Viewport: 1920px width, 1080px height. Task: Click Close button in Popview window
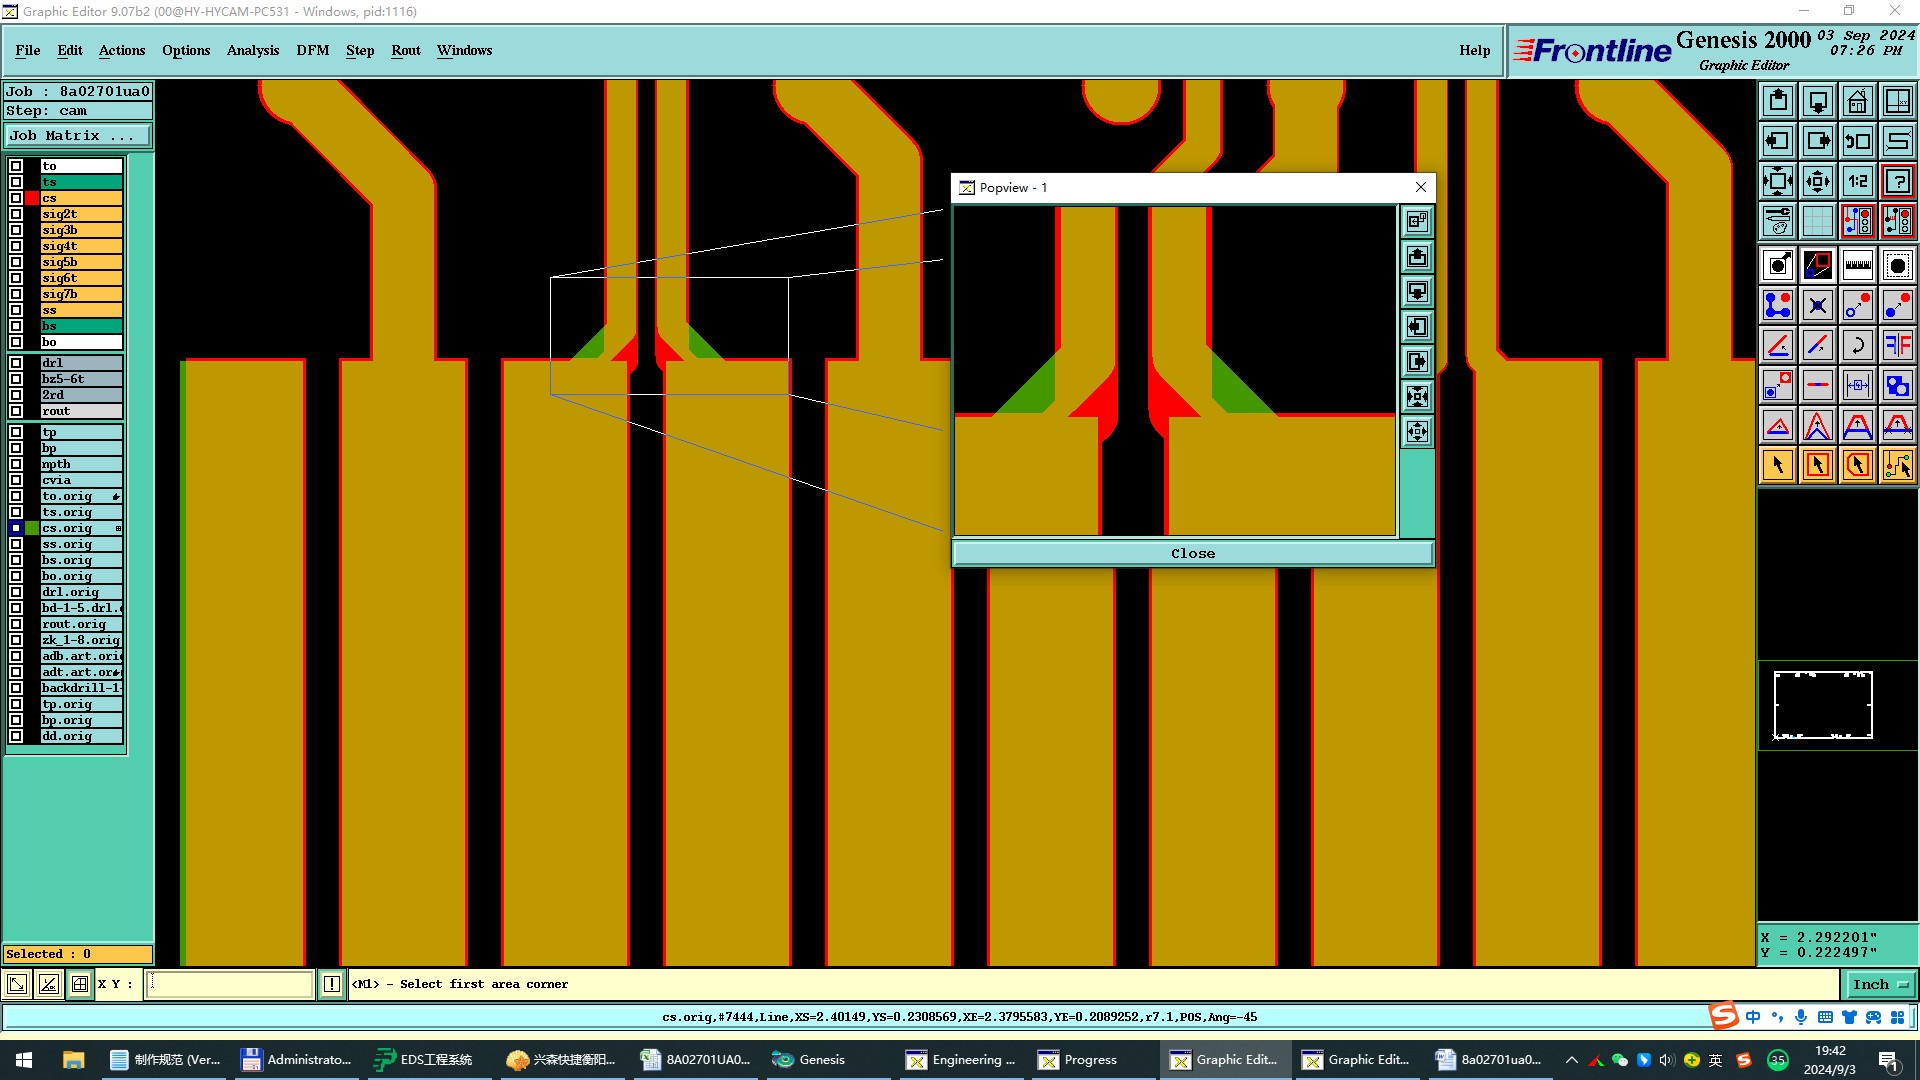(1192, 553)
